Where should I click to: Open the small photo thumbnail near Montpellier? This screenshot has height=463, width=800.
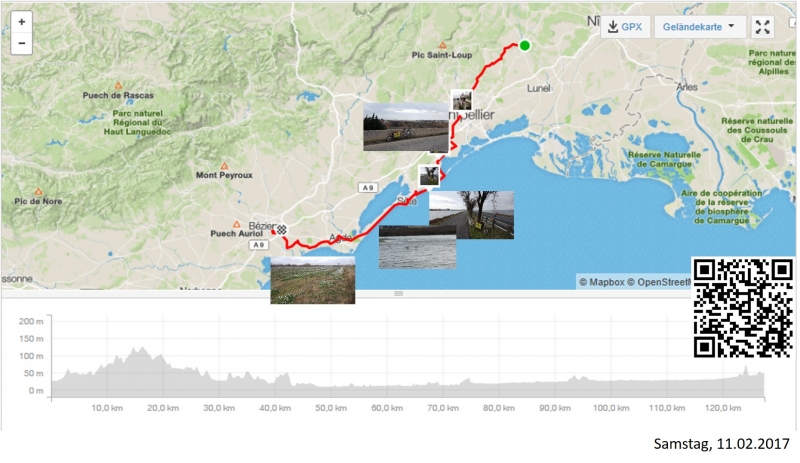click(x=462, y=100)
